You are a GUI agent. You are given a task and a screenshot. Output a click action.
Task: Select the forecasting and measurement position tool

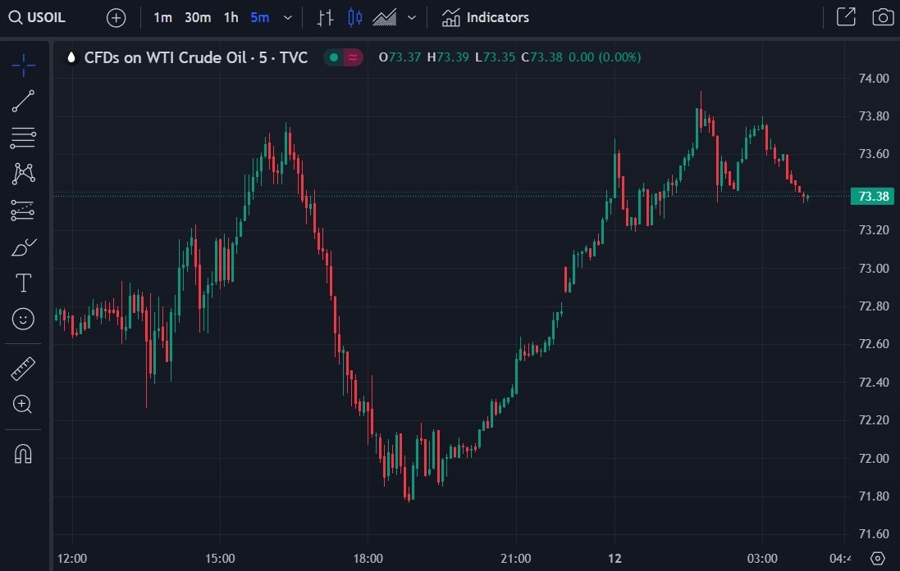click(x=23, y=211)
